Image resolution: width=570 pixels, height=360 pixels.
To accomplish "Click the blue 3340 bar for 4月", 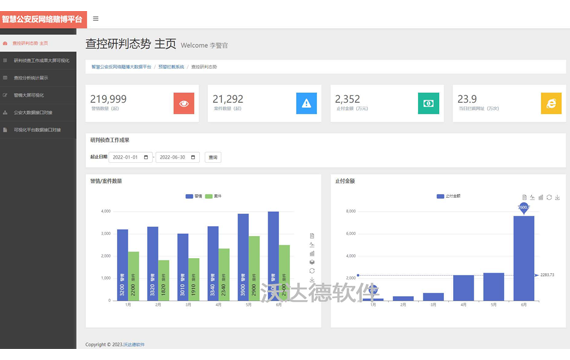I will [x=213, y=264].
